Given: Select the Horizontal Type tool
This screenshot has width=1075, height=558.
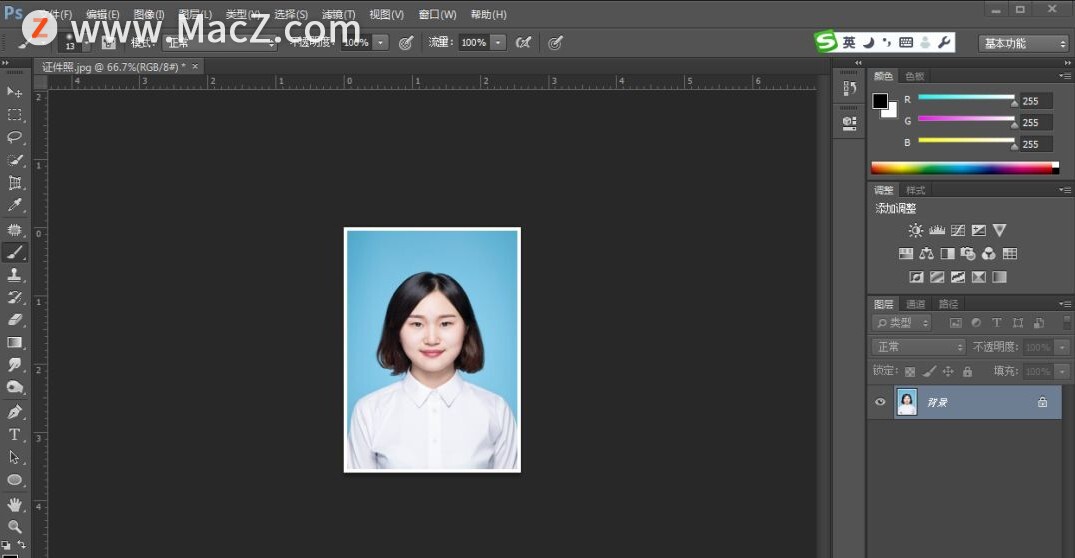Looking at the screenshot, I should (14, 435).
